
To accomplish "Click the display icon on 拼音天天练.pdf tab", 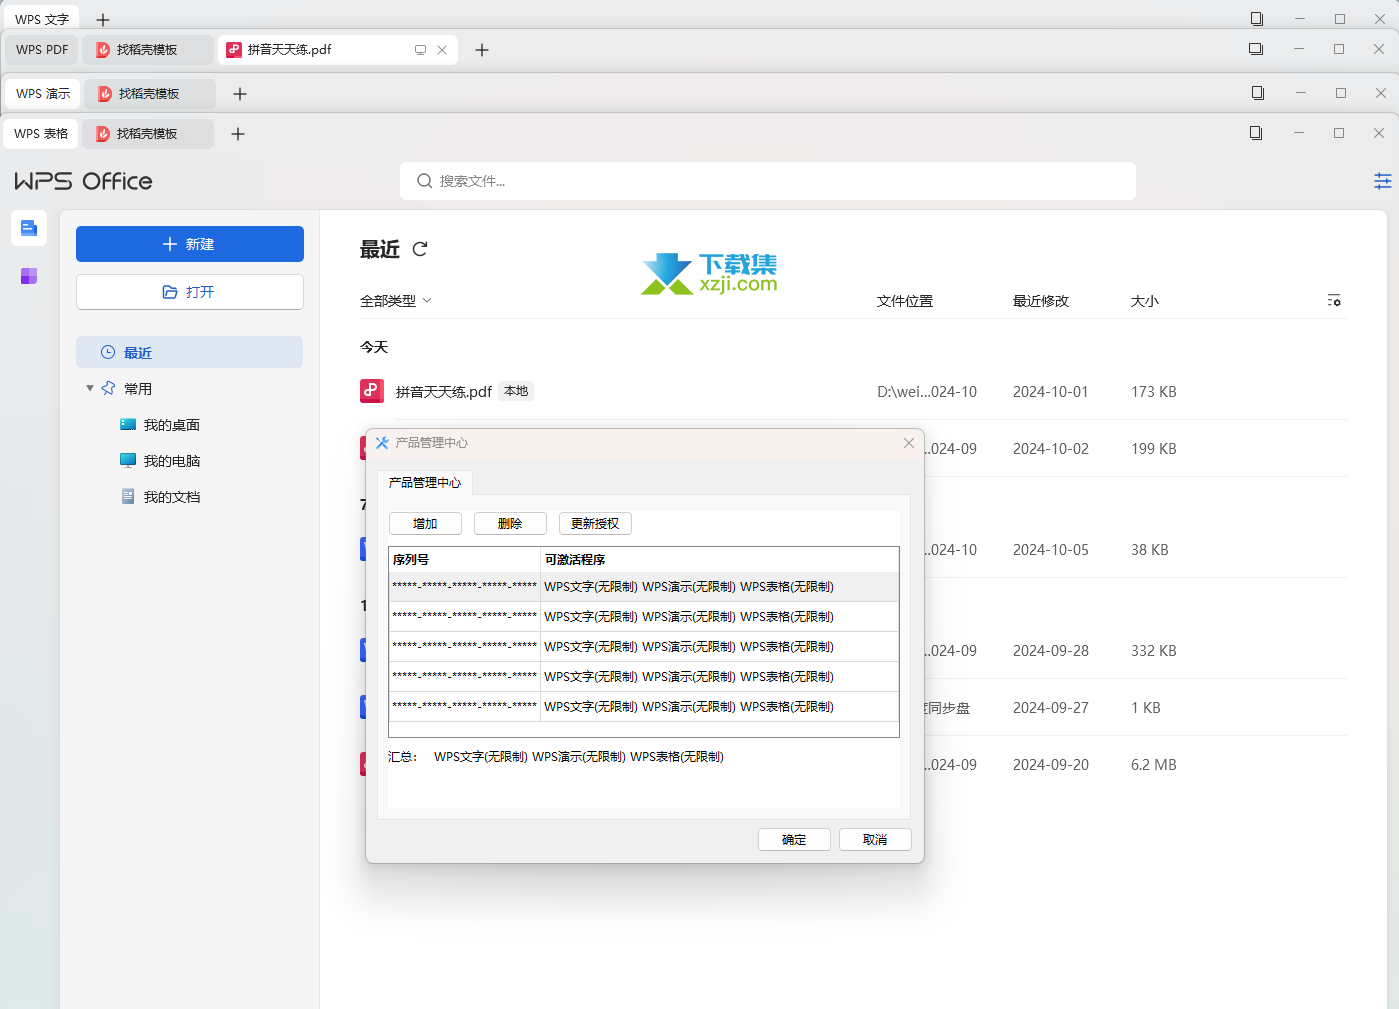I will click(x=420, y=50).
